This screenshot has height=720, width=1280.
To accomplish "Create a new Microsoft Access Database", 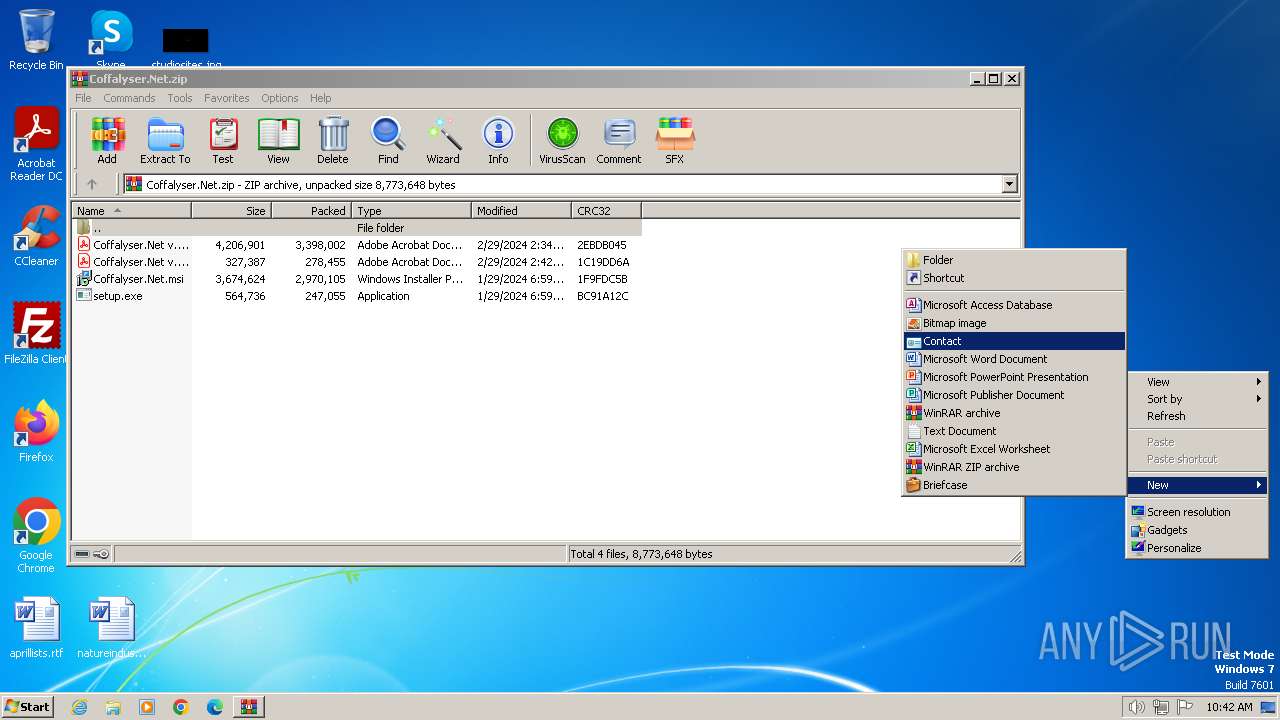I will [1014, 305].
